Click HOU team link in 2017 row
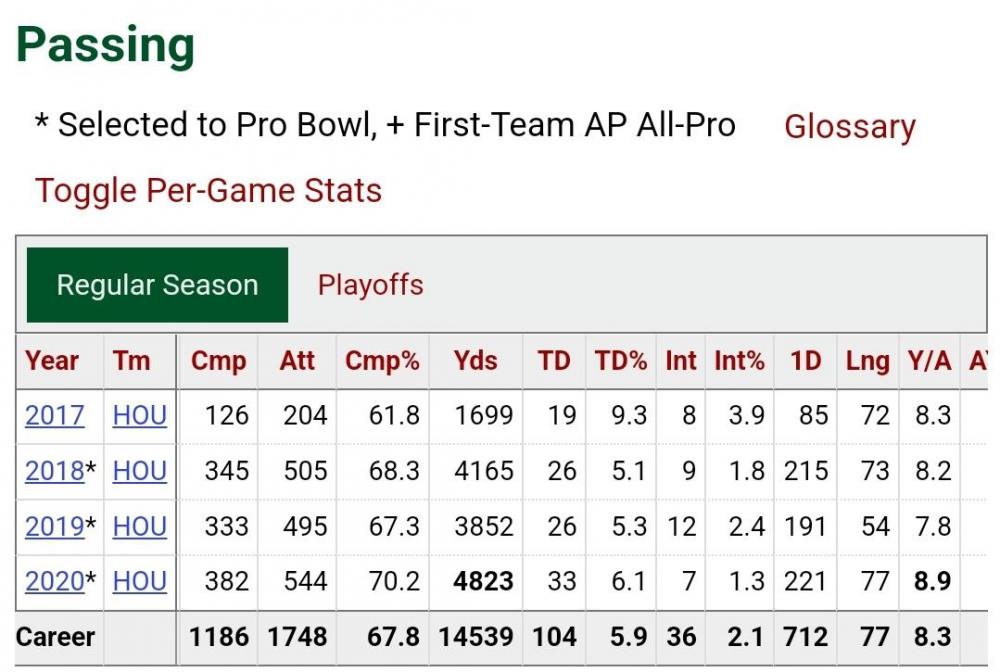Image resolution: width=1000 pixels, height=672 pixels. 139,415
